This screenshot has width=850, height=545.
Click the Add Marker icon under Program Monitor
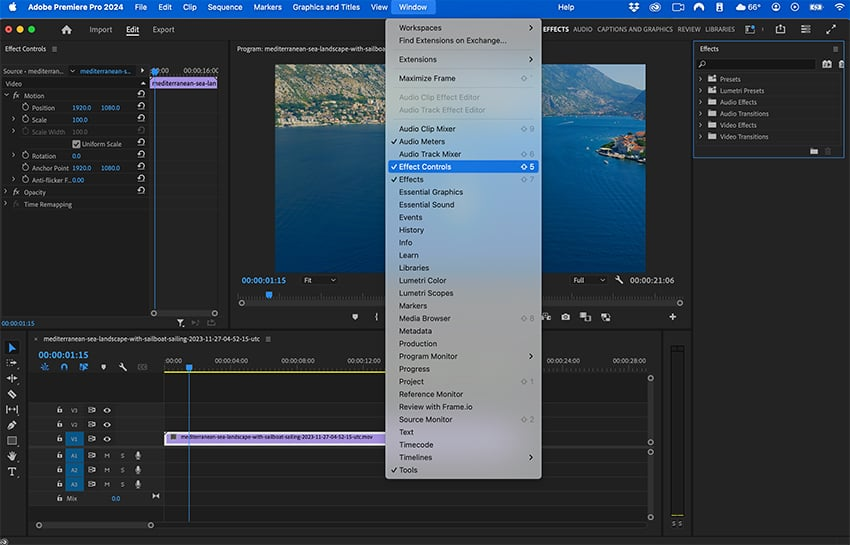click(x=355, y=317)
